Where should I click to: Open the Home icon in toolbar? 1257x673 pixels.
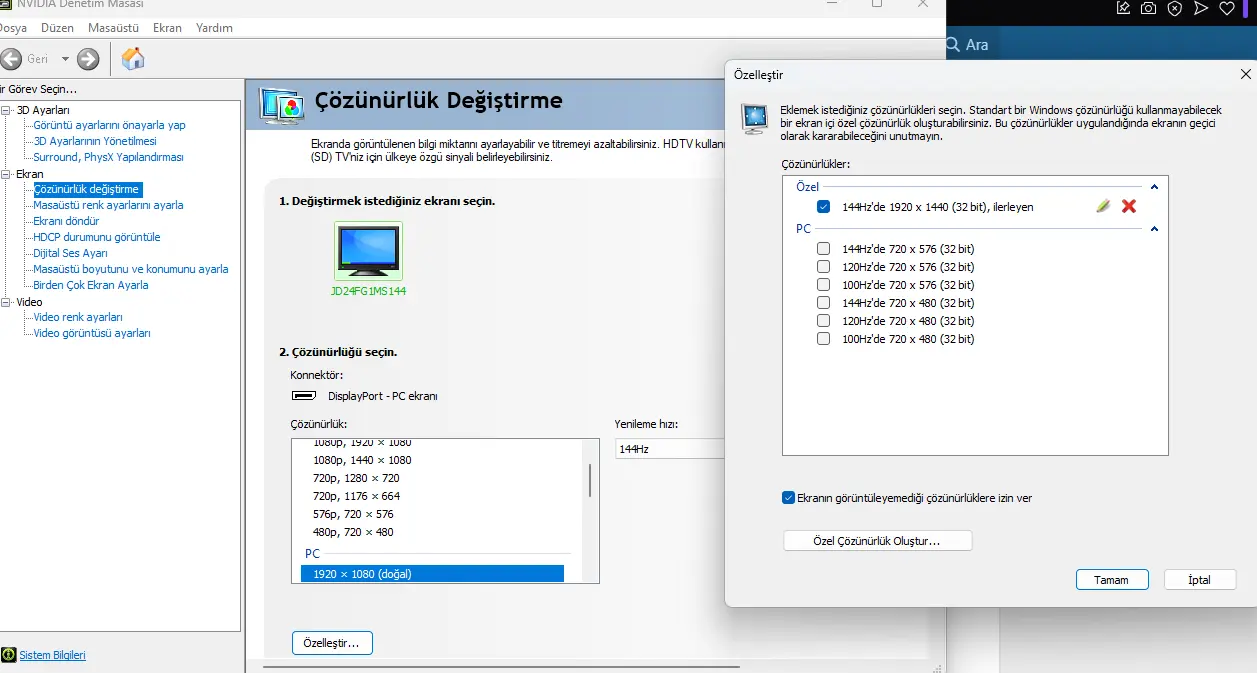click(x=132, y=59)
